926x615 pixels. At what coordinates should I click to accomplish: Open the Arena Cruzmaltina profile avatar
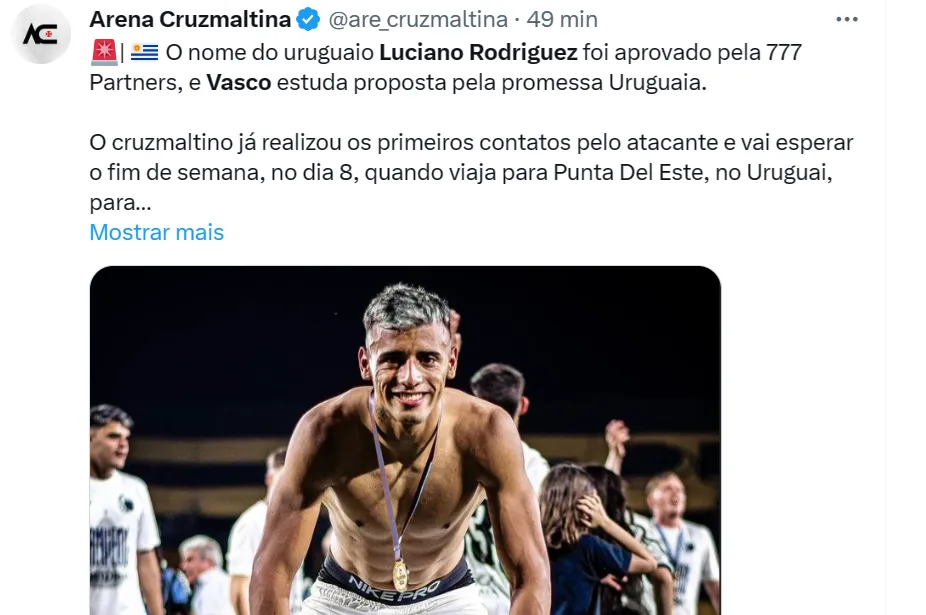click(41, 35)
